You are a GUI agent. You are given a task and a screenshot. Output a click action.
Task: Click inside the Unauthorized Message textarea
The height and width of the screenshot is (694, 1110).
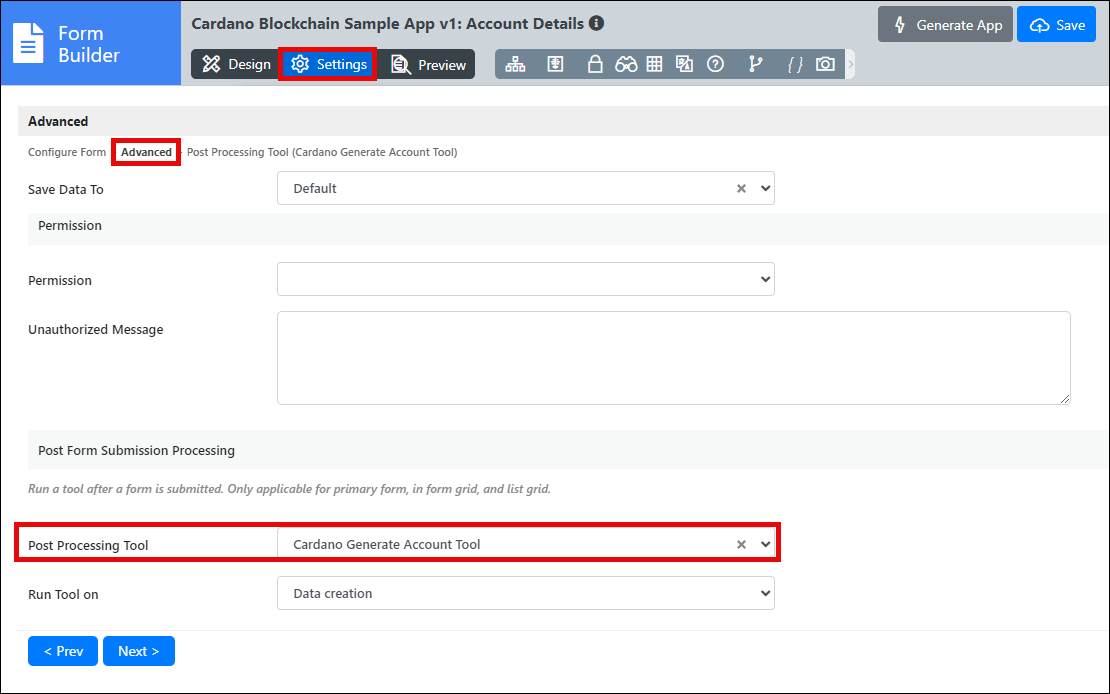click(673, 358)
